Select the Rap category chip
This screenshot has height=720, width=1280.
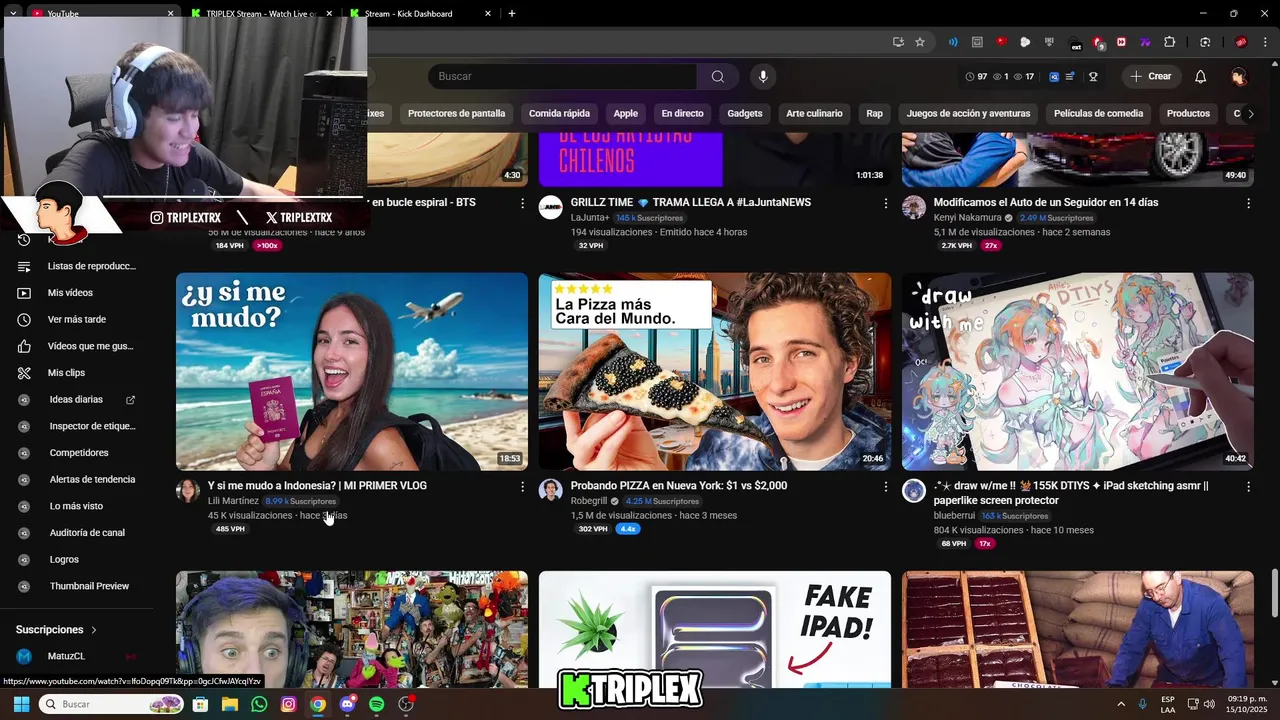[x=875, y=113]
